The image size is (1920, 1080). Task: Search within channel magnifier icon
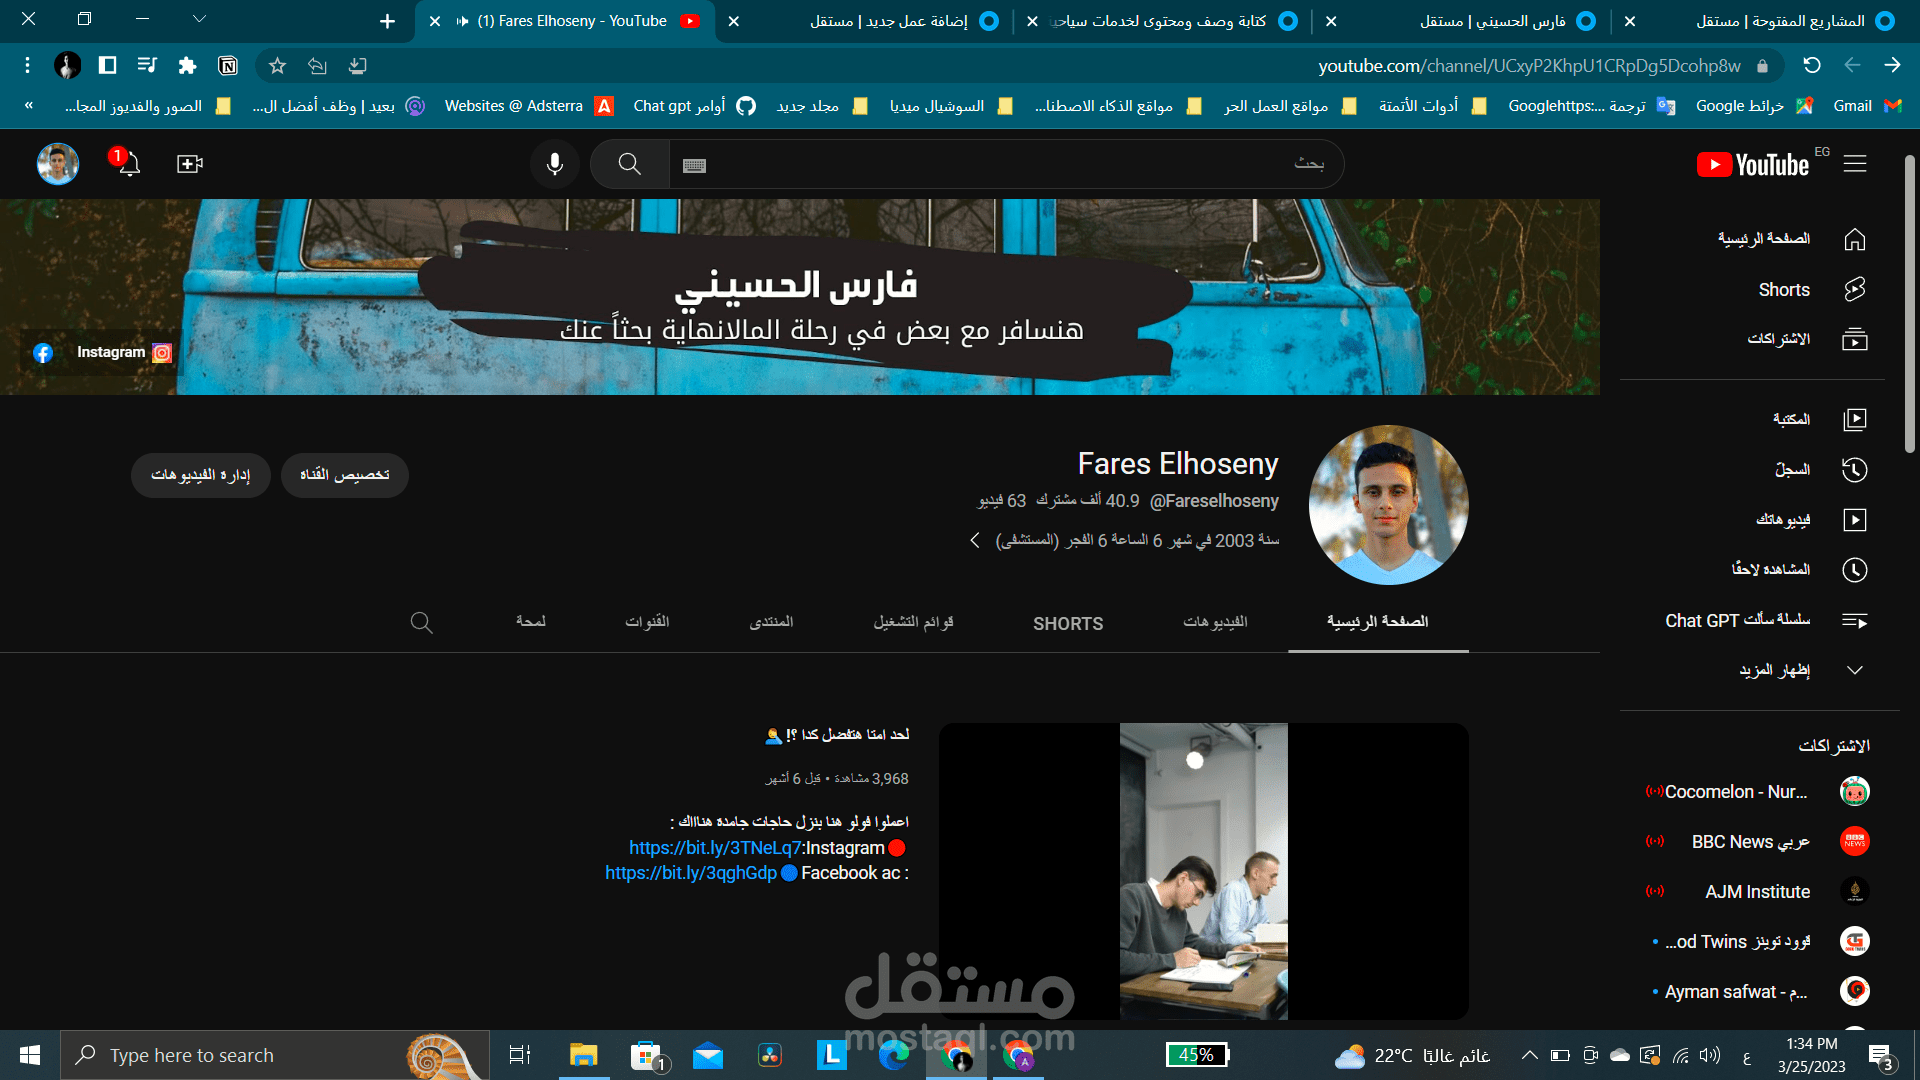pos(422,623)
